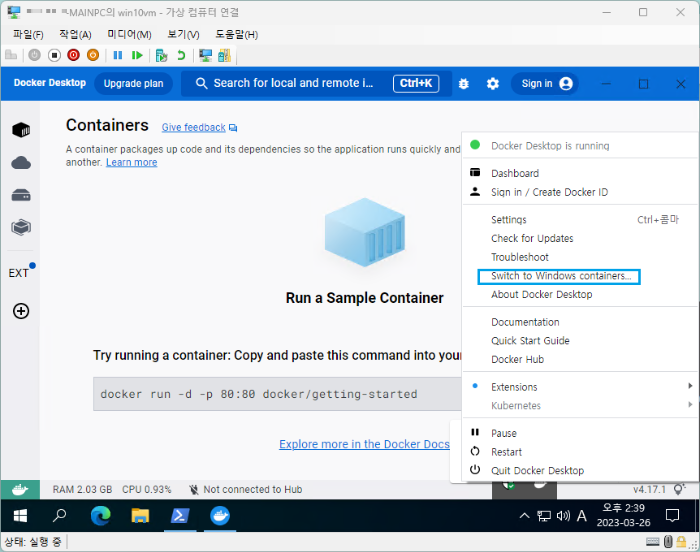Open the Learn more link
This screenshot has width=700, height=552.
click(x=132, y=163)
